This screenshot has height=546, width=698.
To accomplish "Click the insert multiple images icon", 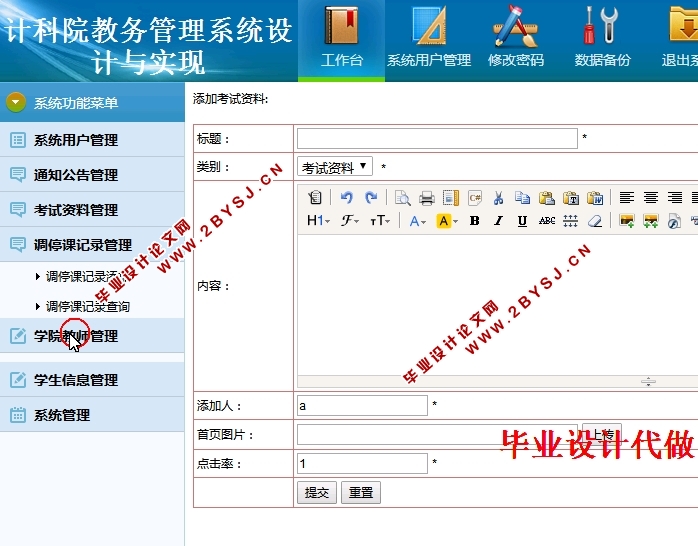I will (x=650, y=221).
